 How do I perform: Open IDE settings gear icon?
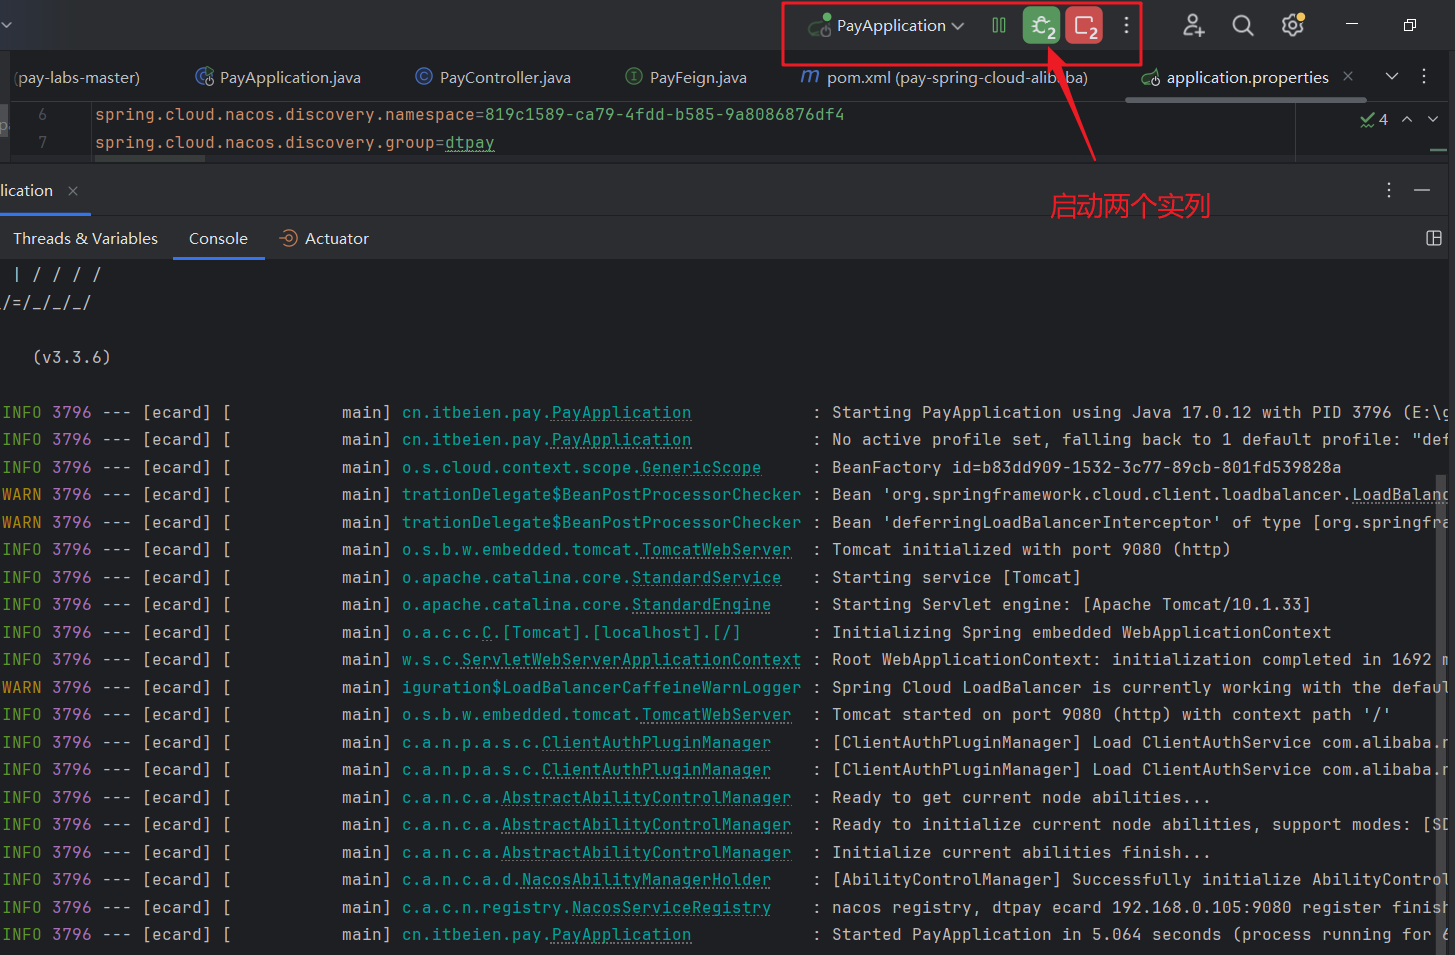[1293, 26]
